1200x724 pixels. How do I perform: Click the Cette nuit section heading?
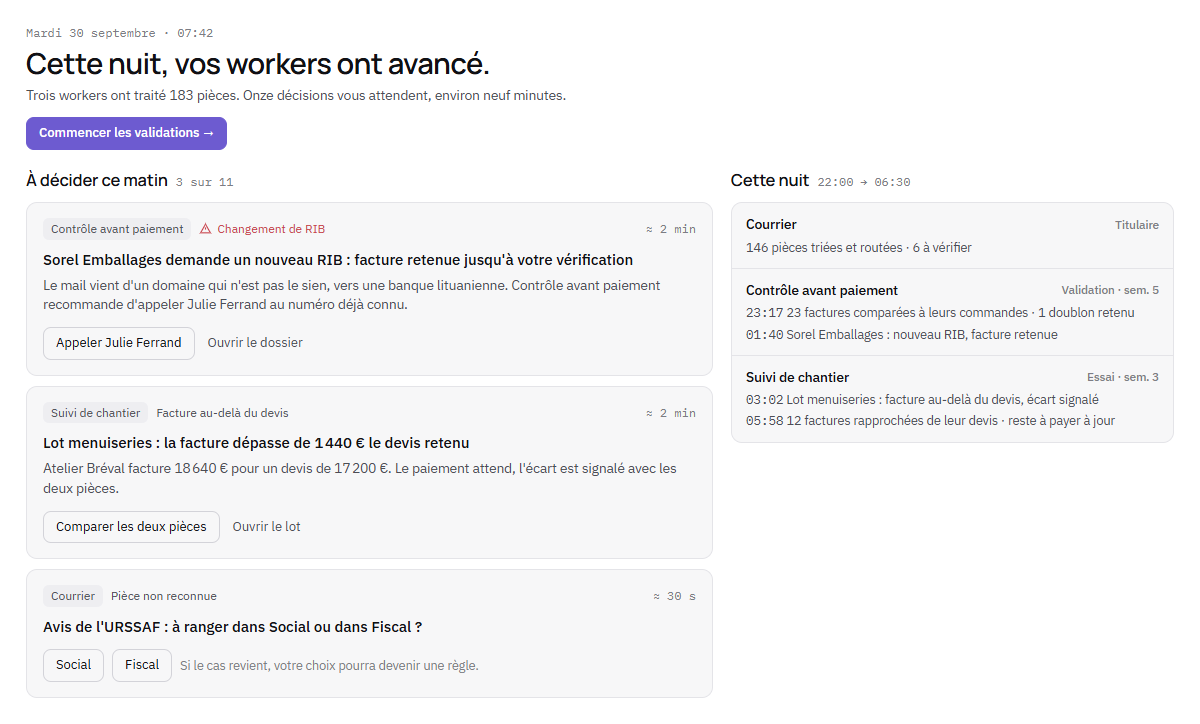pos(770,180)
